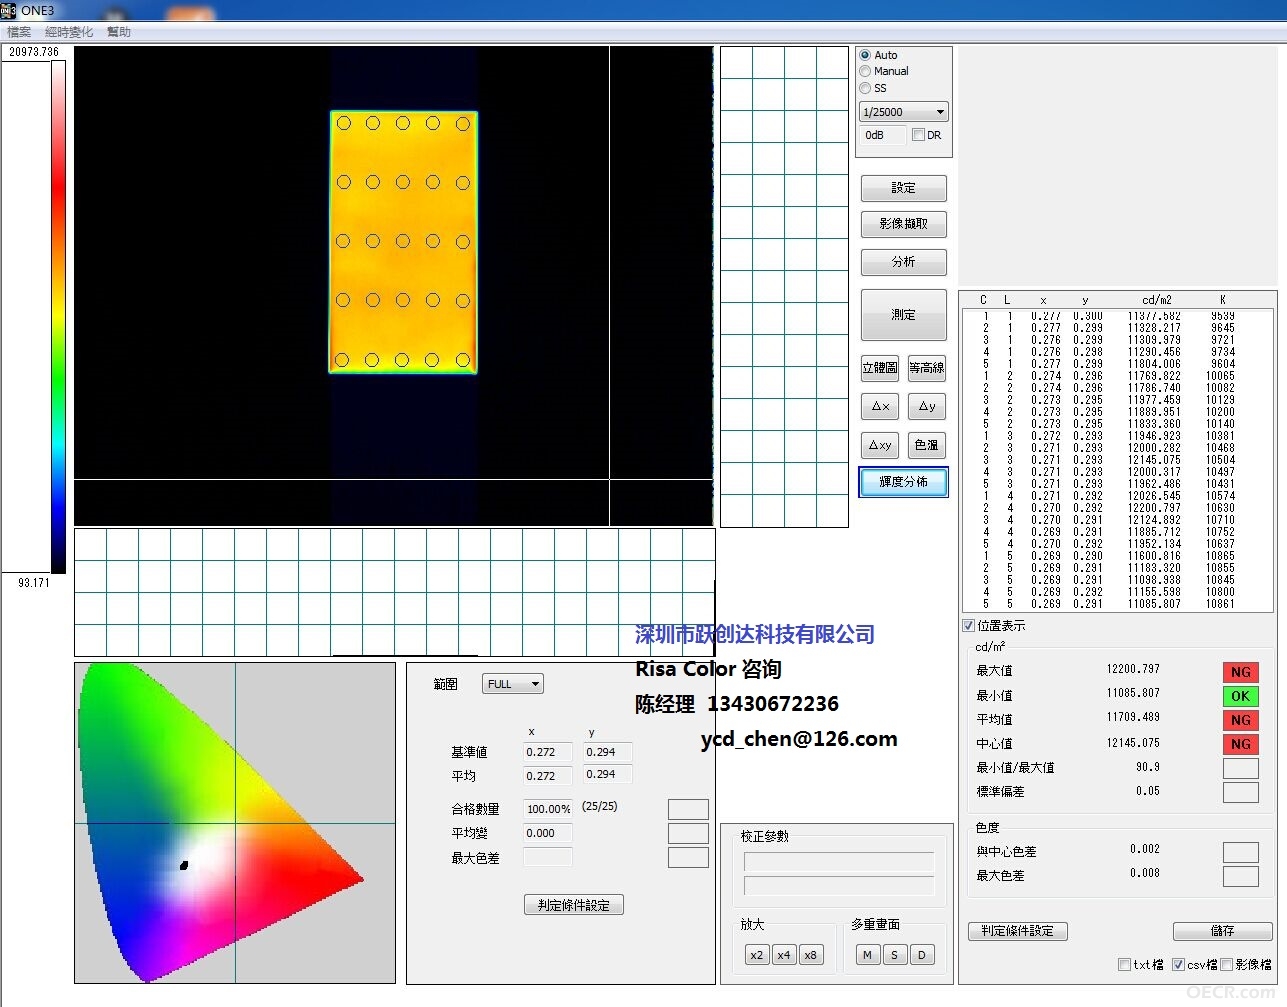Click the D multi-screen button
Viewport: 1287px width, 1007px height.
tap(922, 955)
